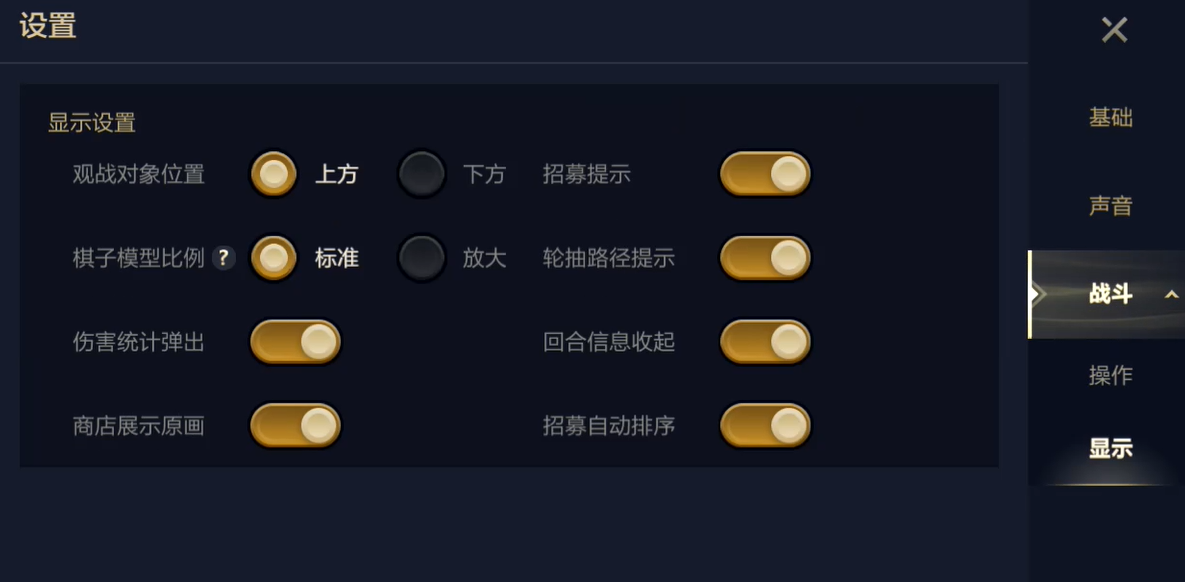This screenshot has width=1185, height=582.
Task: Close the settings panel with the X icon
Action: pyautogui.click(x=1114, y=30)
